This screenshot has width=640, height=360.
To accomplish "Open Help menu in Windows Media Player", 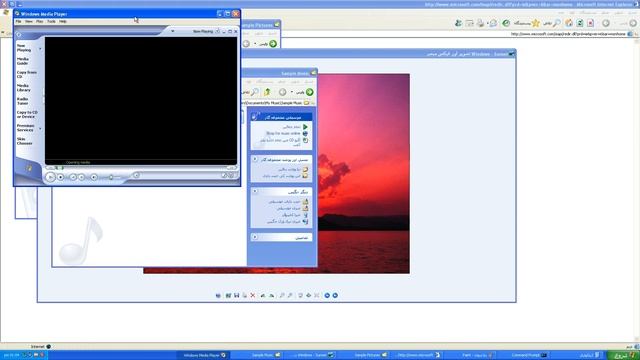I will (62, 21).
